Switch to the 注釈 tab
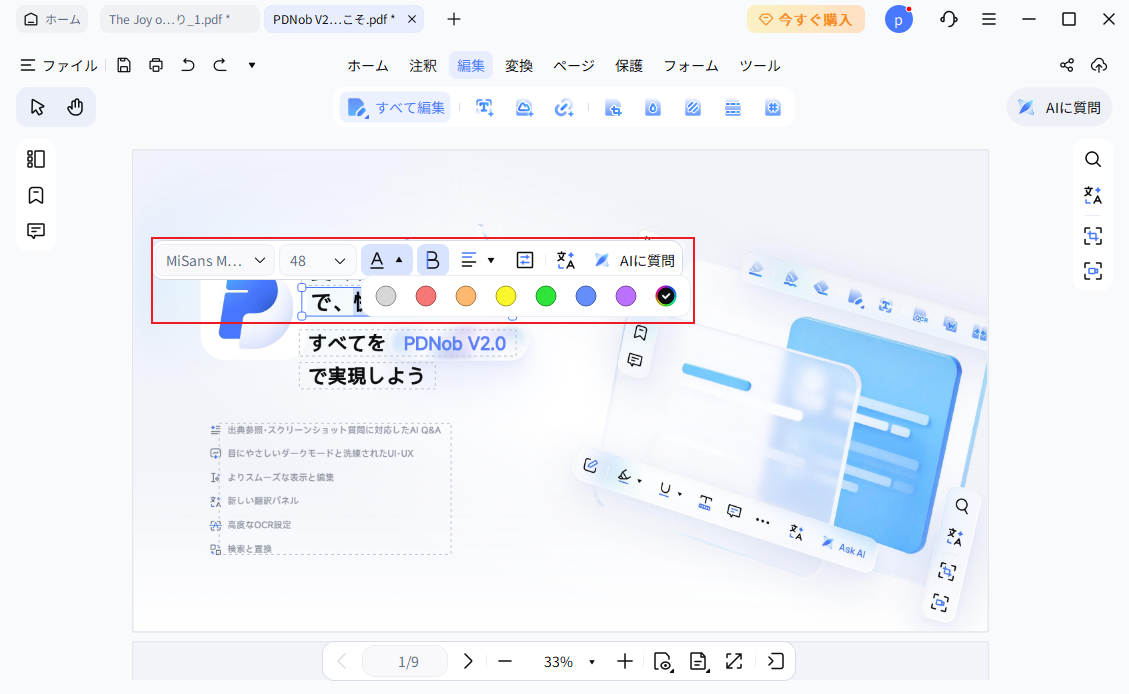 pyautogui.click(x=423, y=65)
